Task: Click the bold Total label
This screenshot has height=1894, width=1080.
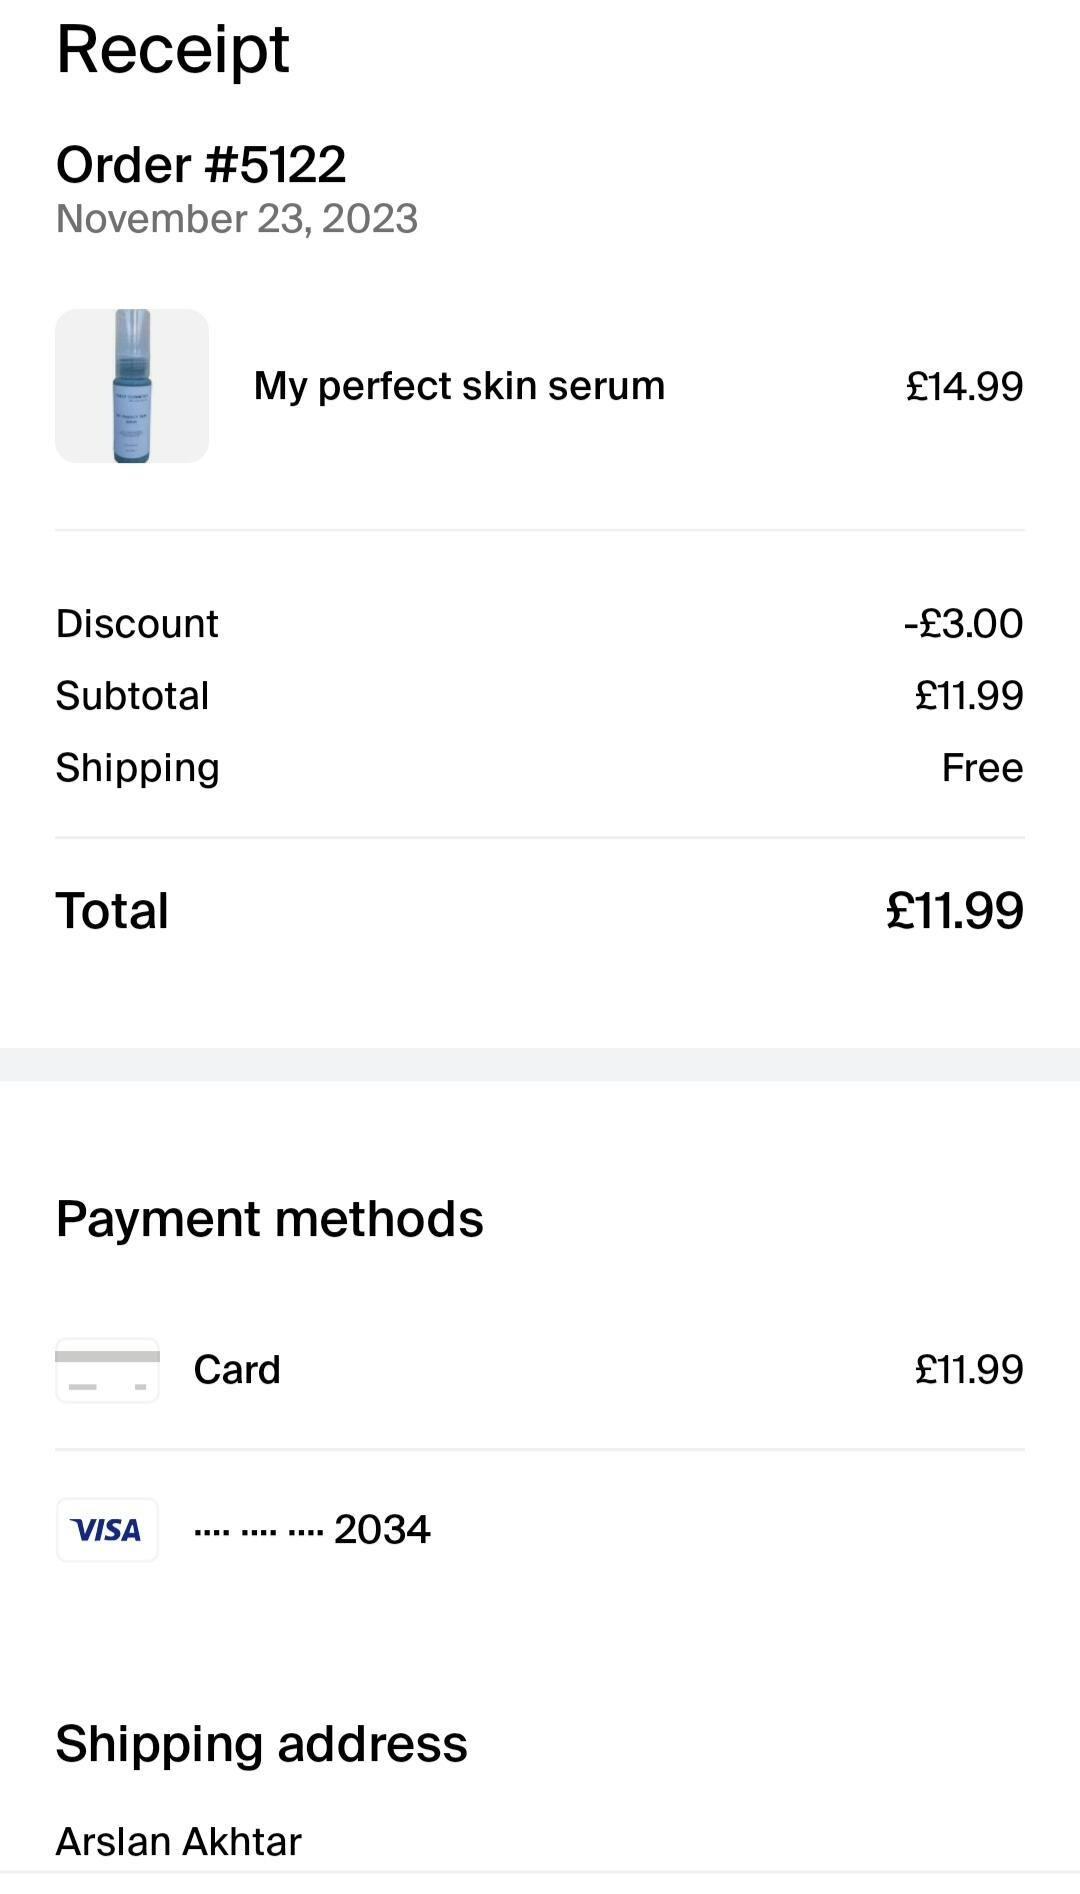Action: tap(112, 911)
